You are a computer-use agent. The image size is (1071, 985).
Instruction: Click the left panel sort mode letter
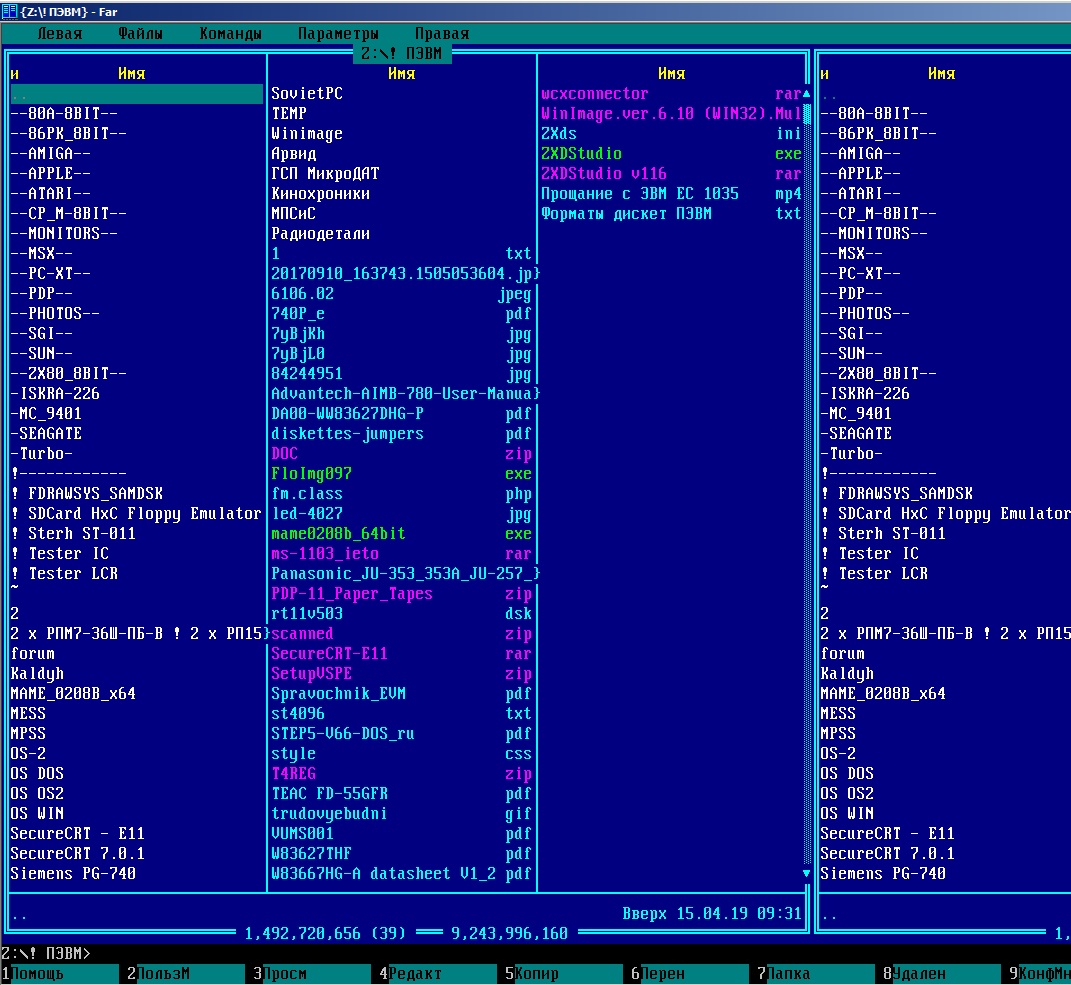15,73
